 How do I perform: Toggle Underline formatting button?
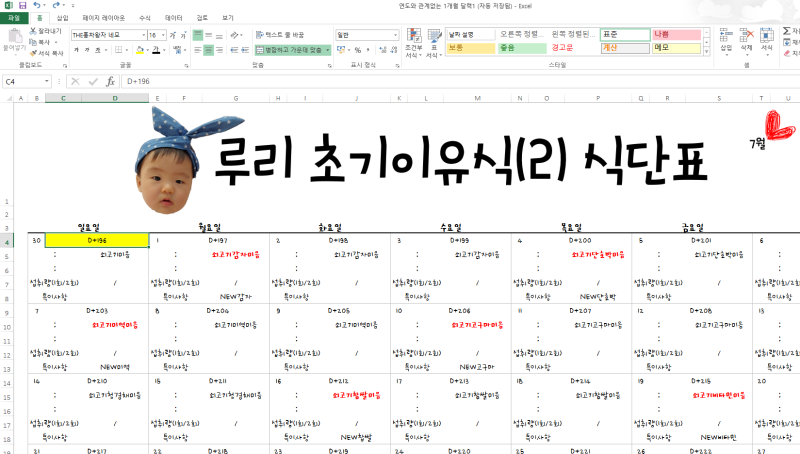[97, 50]
